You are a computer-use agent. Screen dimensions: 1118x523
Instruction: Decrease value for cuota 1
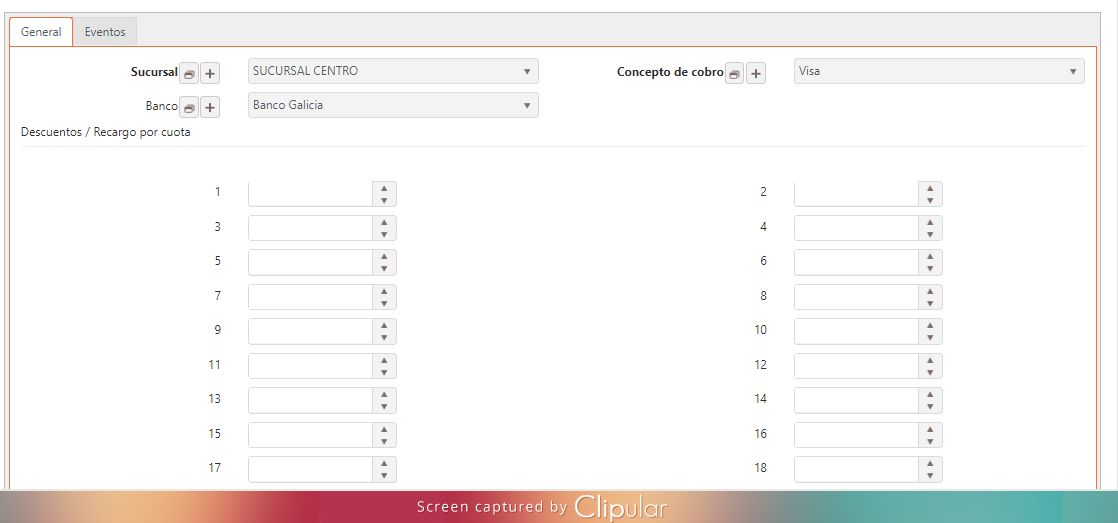pos(384,200)
